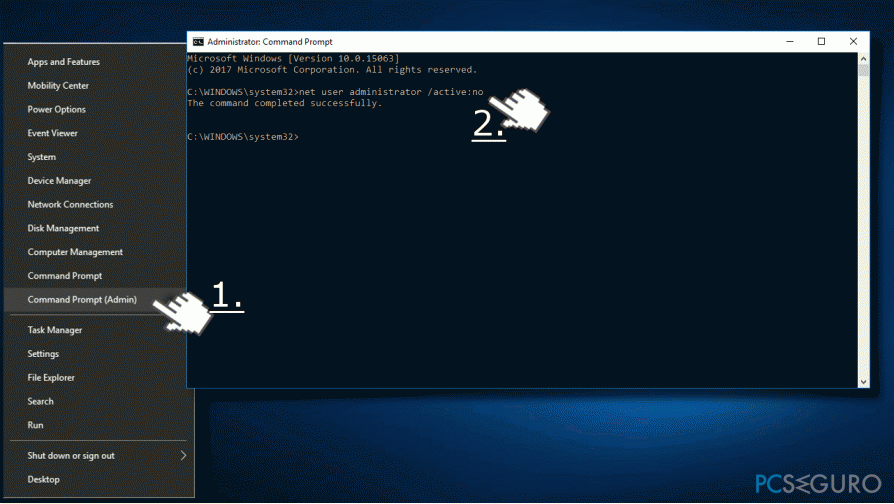The width and height of the screenshot is (894, 504).
Task: Click 'The command completed successfully.' line
Action: click(x=285, y=103)
